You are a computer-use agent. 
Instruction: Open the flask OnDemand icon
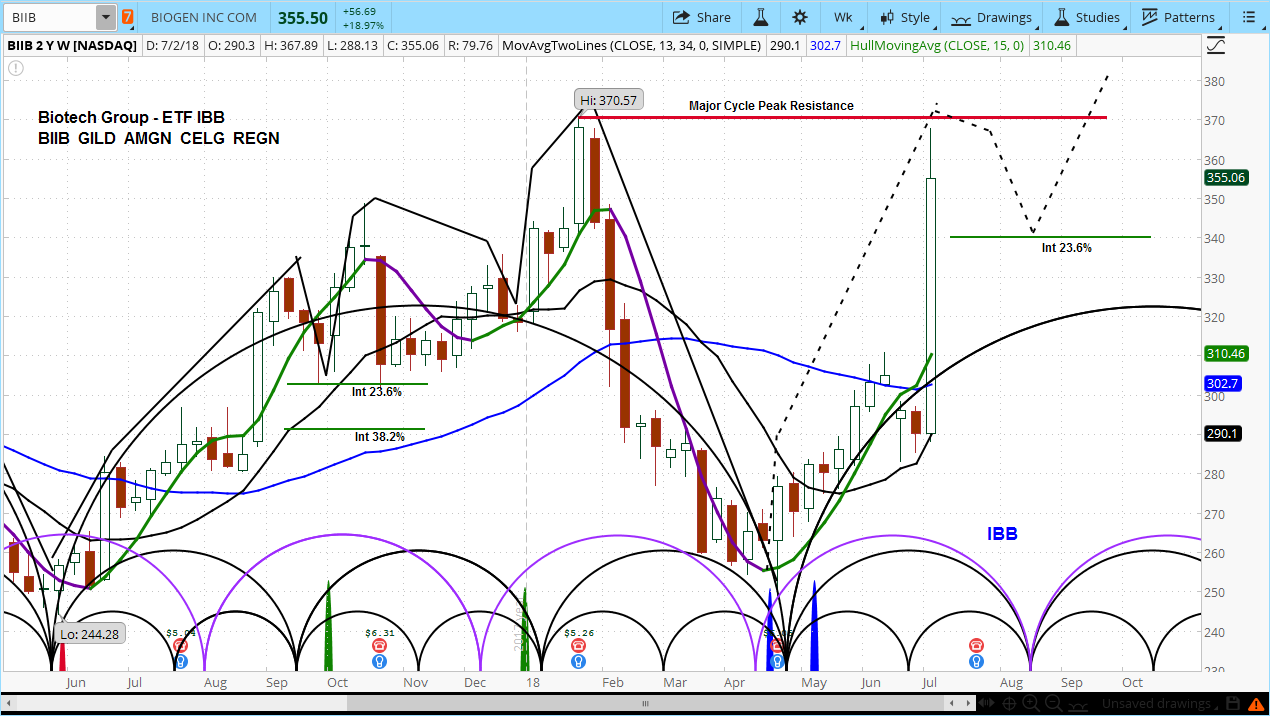click(760, 17)
